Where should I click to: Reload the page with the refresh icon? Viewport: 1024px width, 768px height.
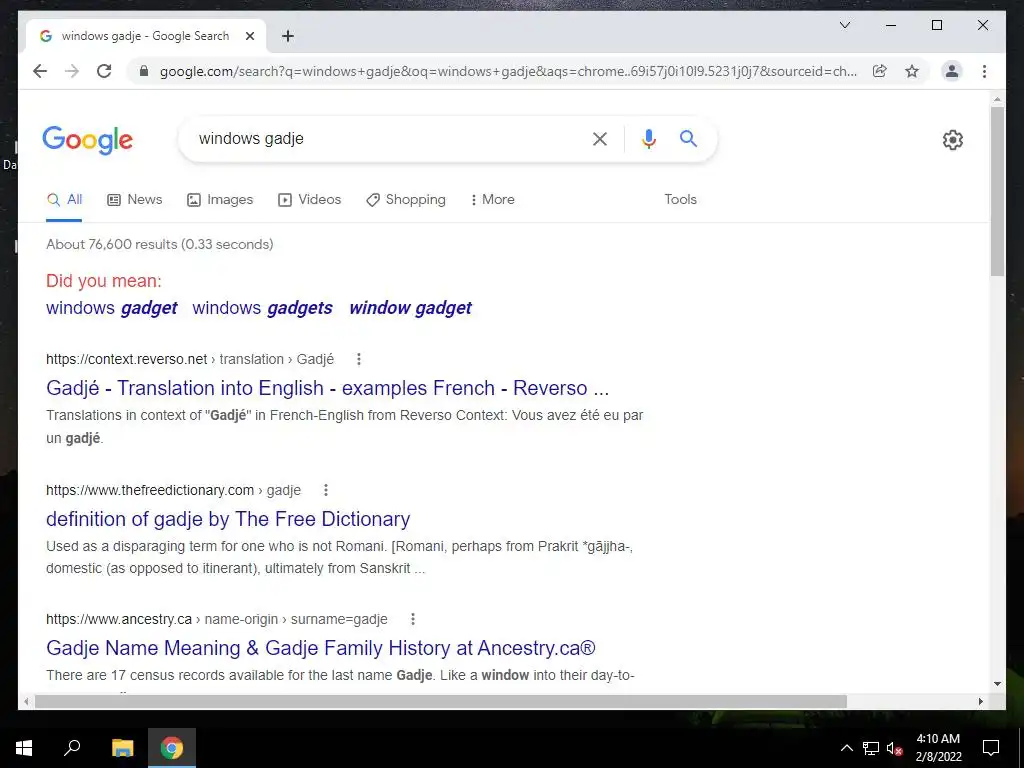104,71
